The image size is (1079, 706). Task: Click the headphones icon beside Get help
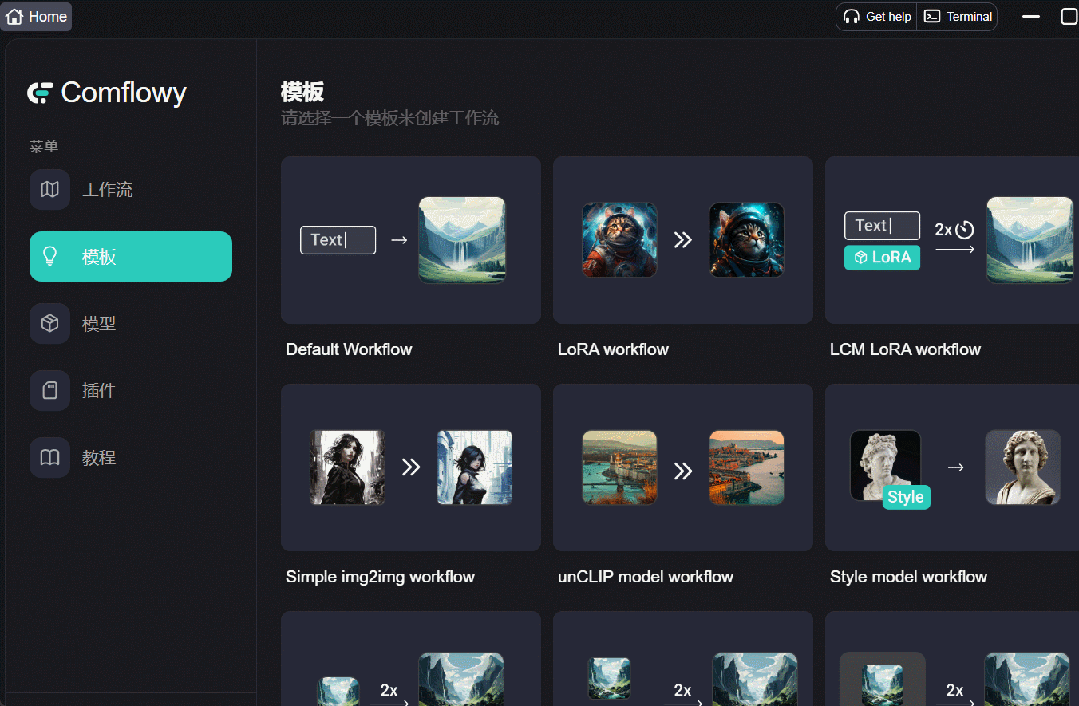coord(852,16)
